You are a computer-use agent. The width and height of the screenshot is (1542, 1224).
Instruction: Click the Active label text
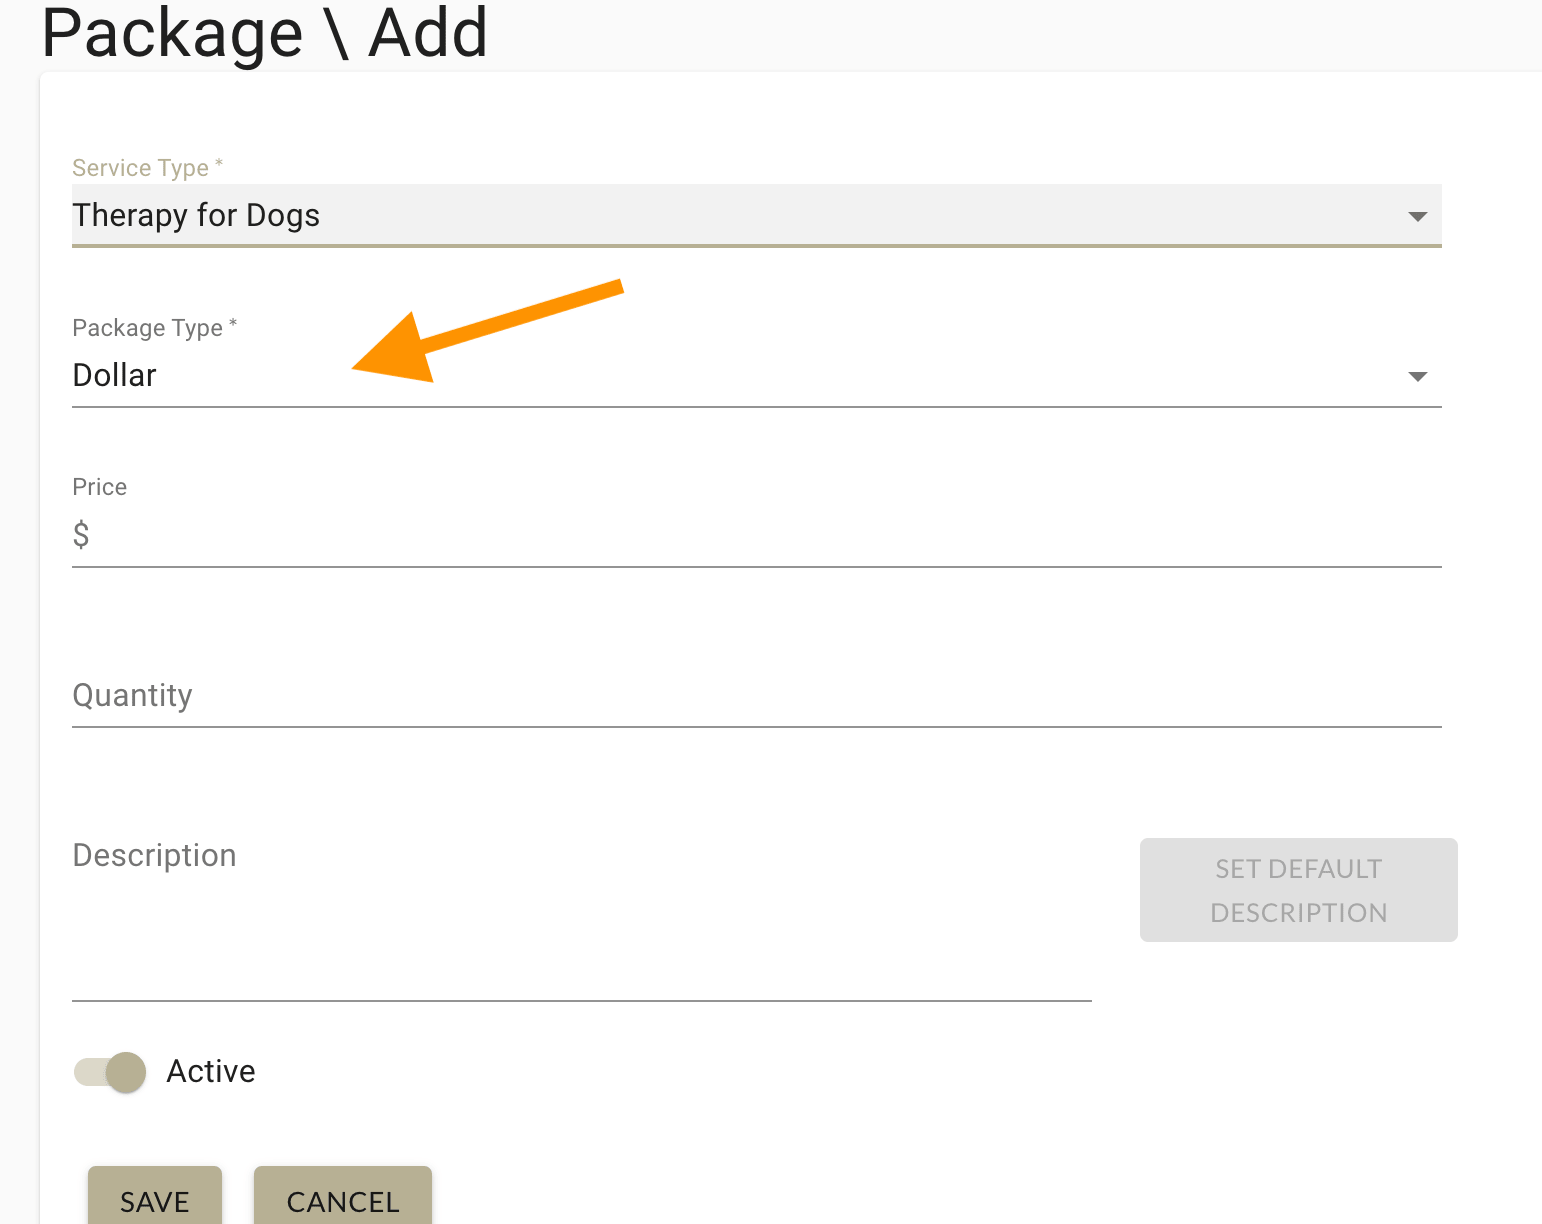tap(211, 1071)
